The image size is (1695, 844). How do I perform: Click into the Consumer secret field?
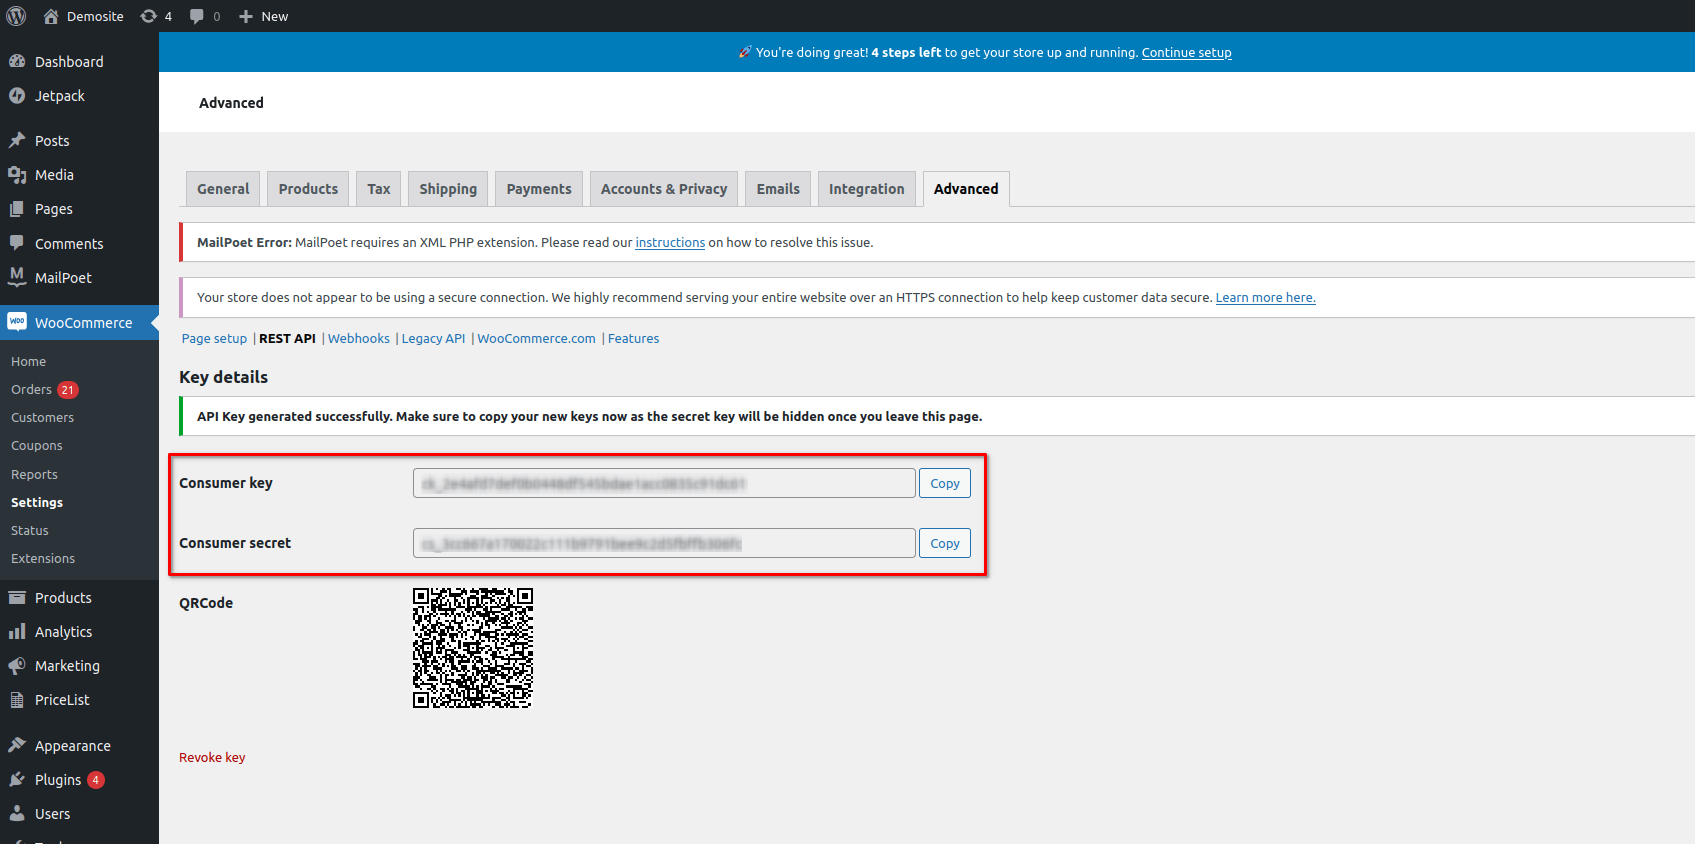point(664,543)
